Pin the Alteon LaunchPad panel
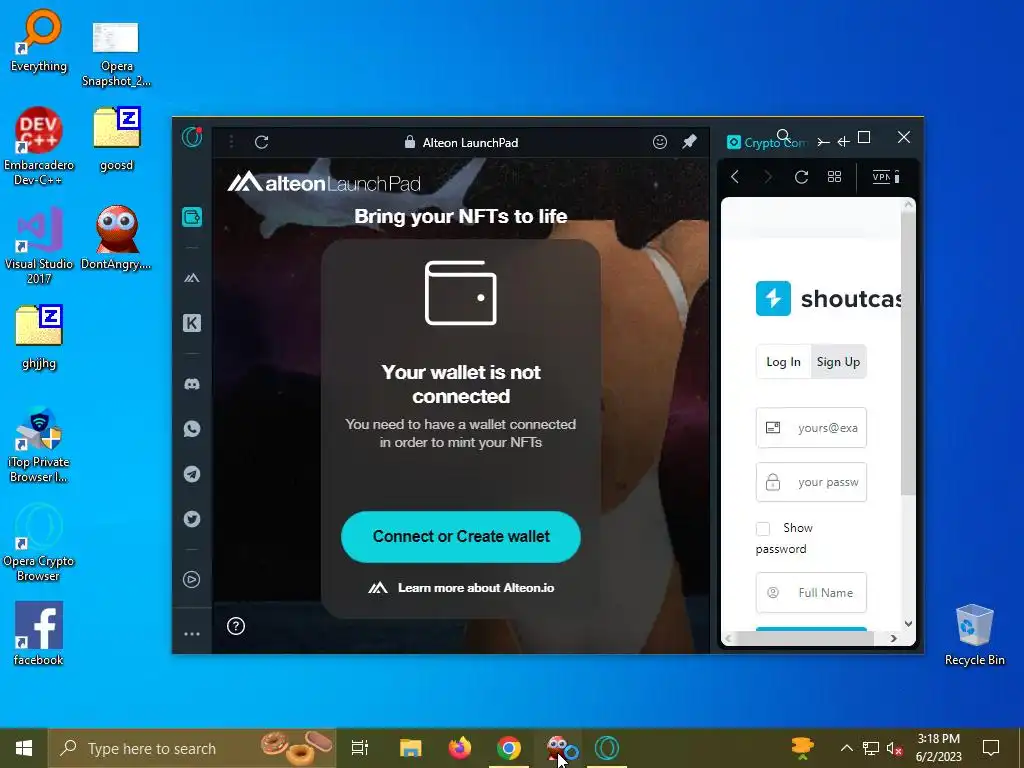The width and height of the screenshot is (1024, 768). [x=690, y=142]
